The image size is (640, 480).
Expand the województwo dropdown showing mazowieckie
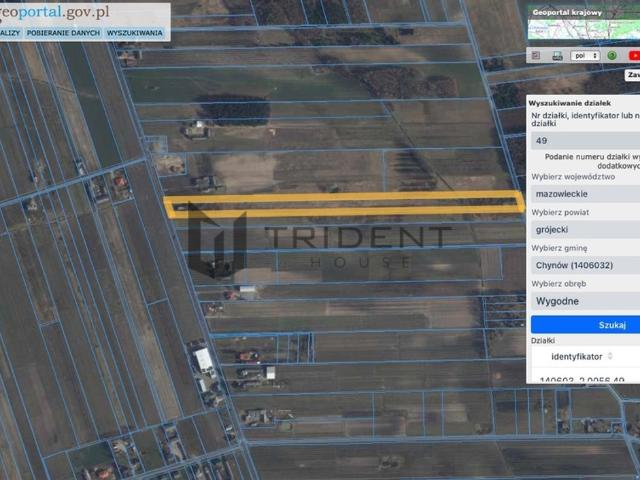(585, 194)
